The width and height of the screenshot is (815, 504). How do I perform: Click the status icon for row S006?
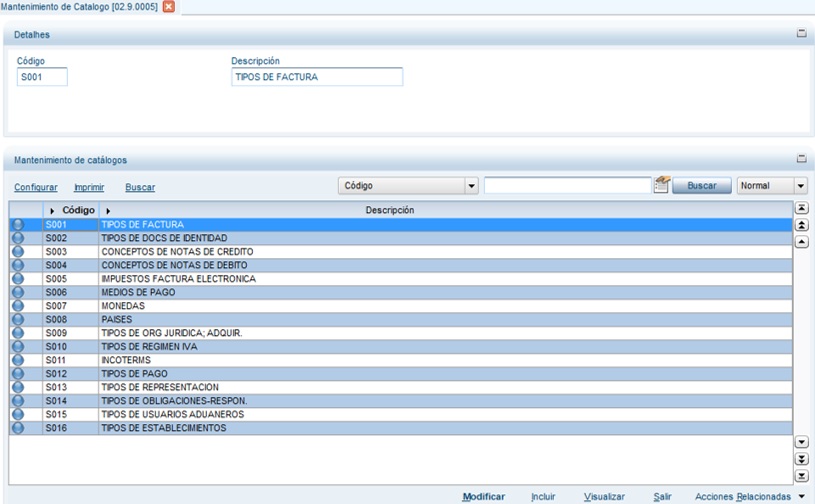point(18,292)
